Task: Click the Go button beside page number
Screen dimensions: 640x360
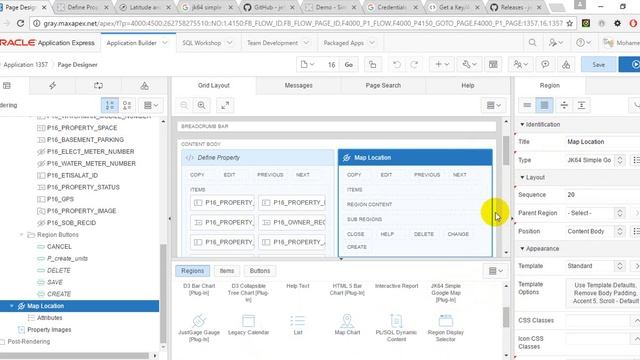Action: (x=349, y=64)
